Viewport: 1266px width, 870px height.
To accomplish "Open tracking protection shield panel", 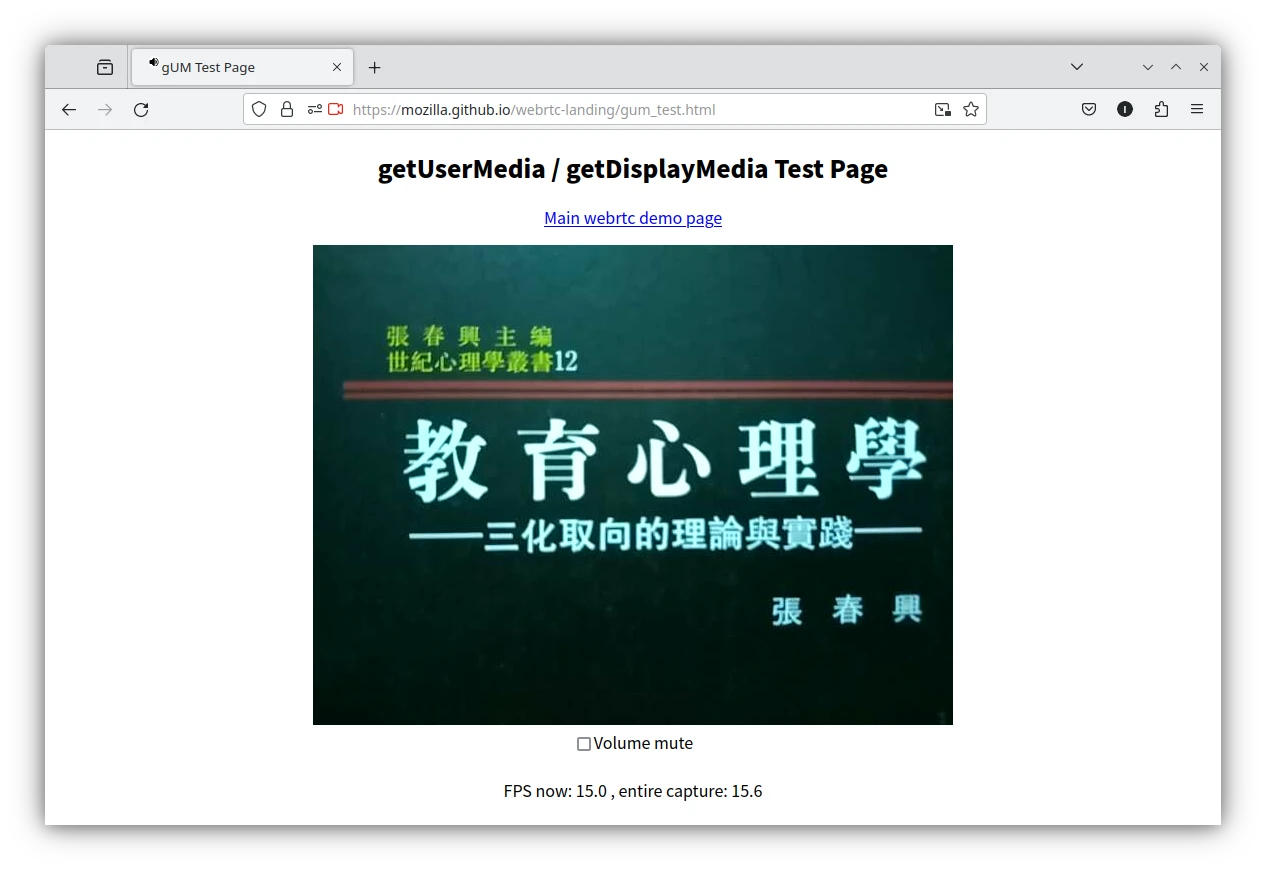I will click(259, 110).
